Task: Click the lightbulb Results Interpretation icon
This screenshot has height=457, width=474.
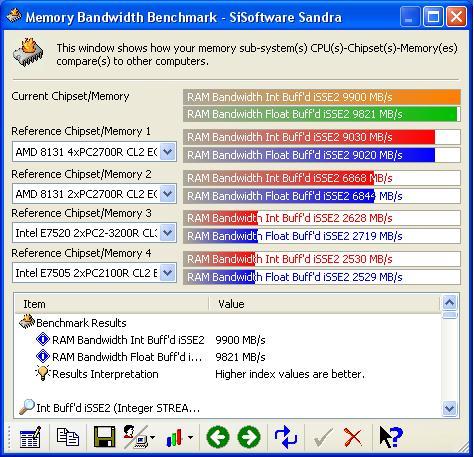Action: point(43,373)
